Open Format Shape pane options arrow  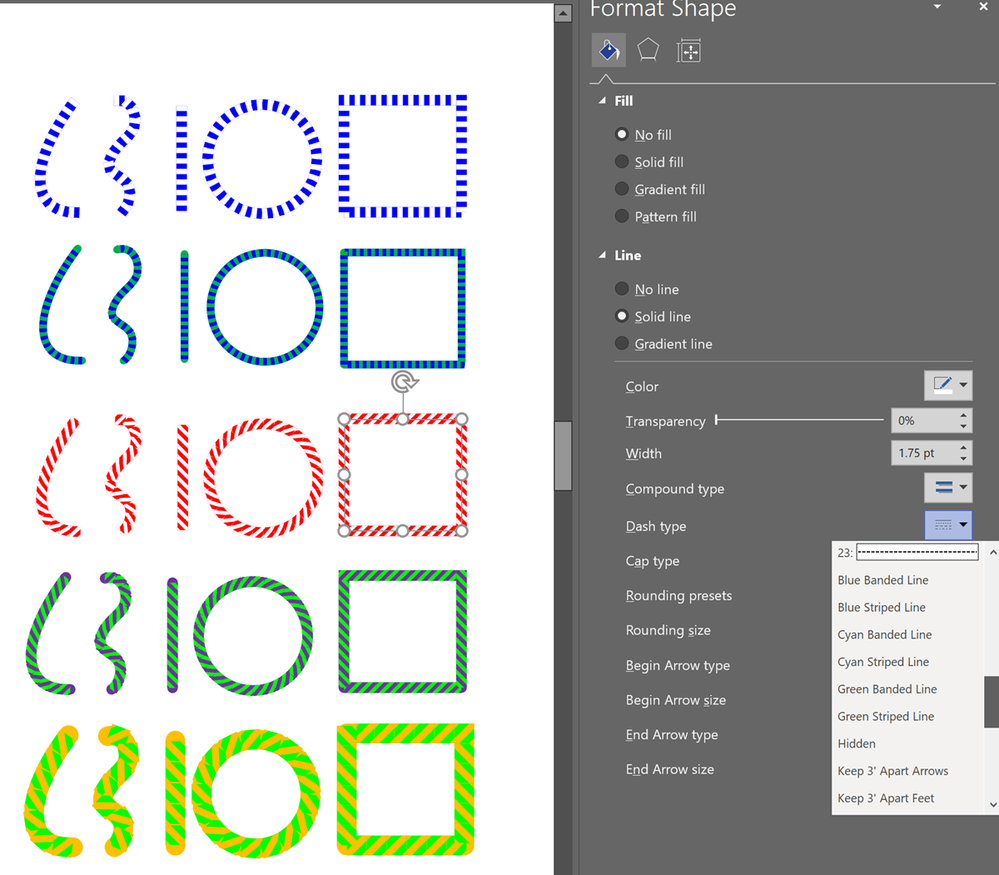click(x=937, y=7)
